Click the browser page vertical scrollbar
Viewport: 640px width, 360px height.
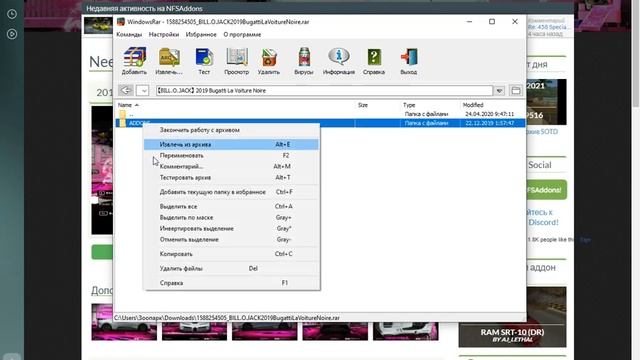click(x=636, y=53)
